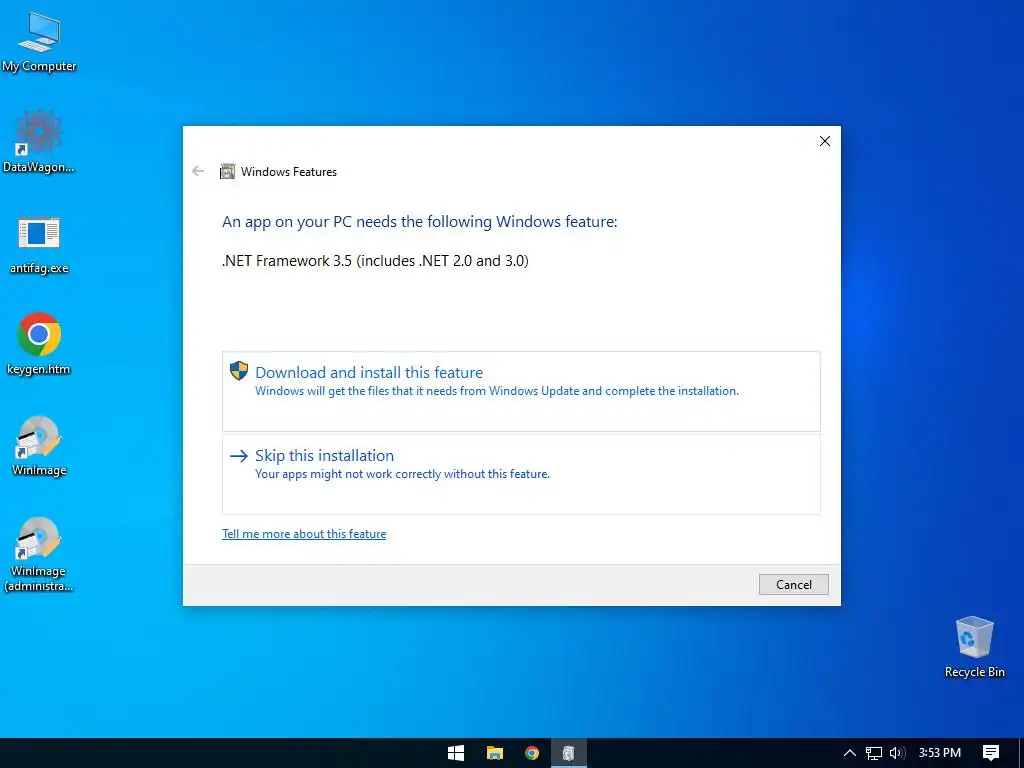Close the Windows Features dialog
This screenshot has width=1024, height=768.
(825, 141)
